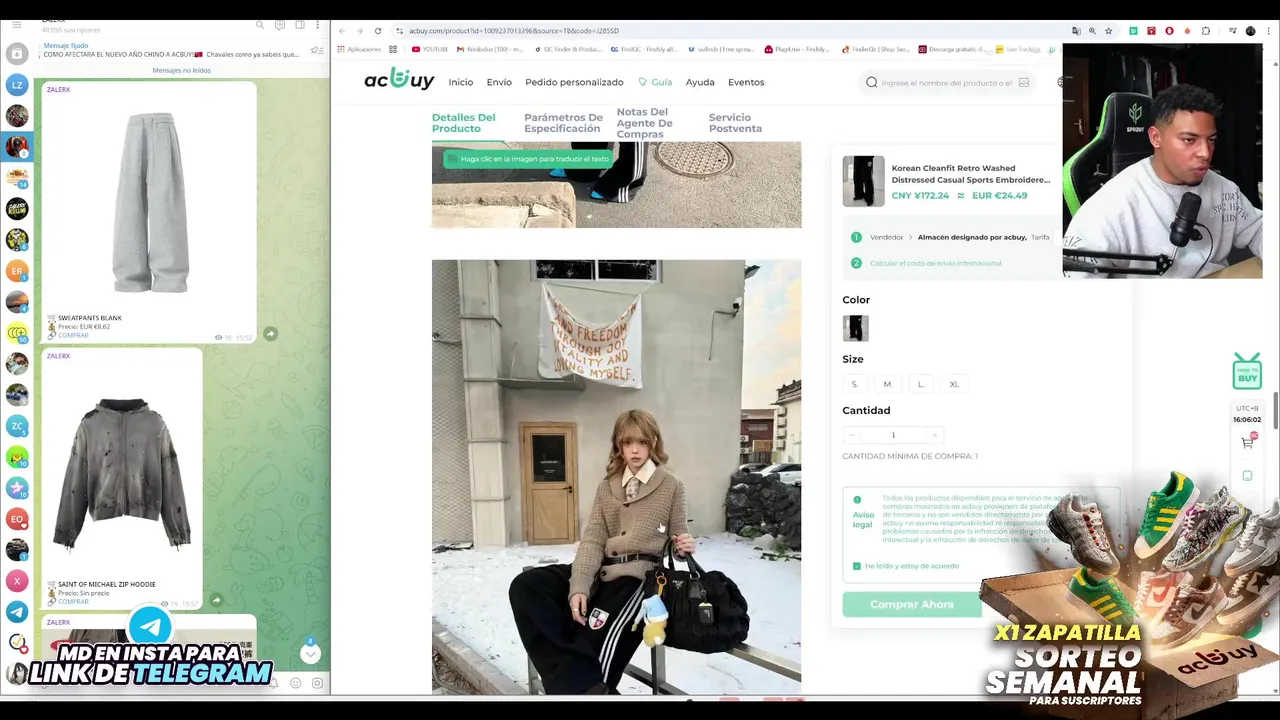Viewport: 1280px width, 720px height.
Task: Switch to Notas Del Agente De Compras tab
Action: click(x=645, y=123)
